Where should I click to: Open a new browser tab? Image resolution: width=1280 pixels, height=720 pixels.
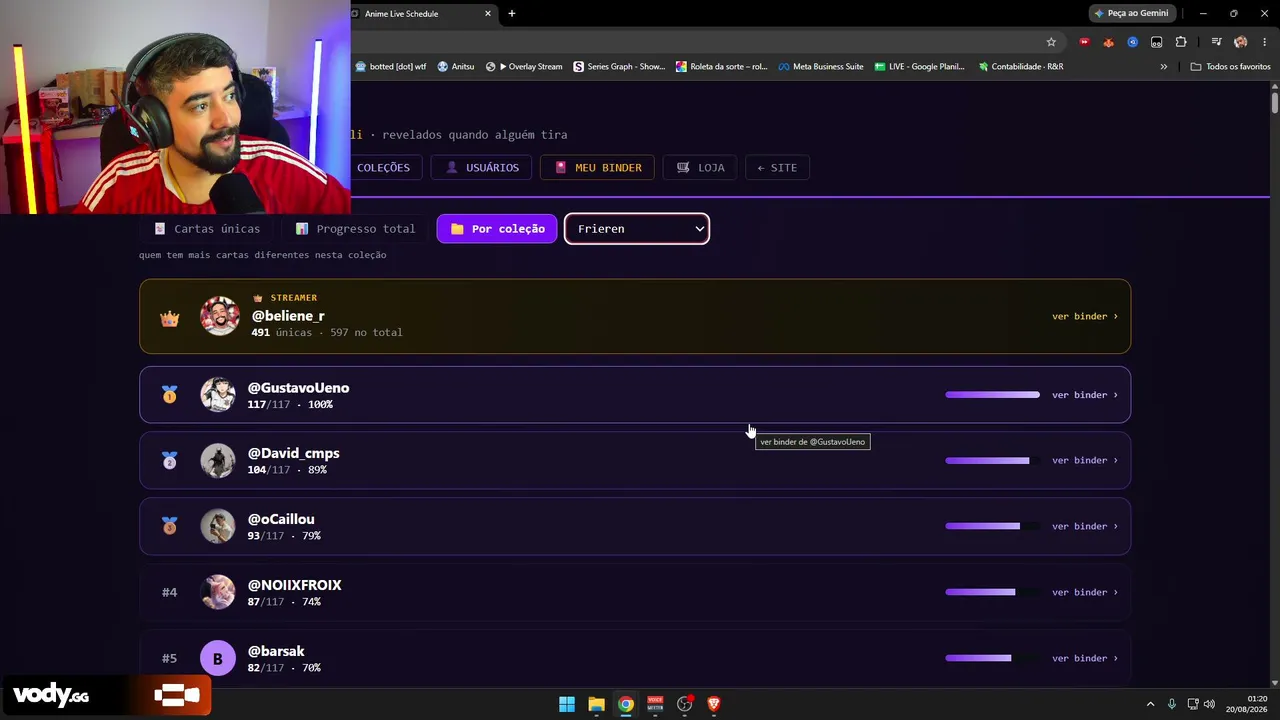tap(512, 14)
